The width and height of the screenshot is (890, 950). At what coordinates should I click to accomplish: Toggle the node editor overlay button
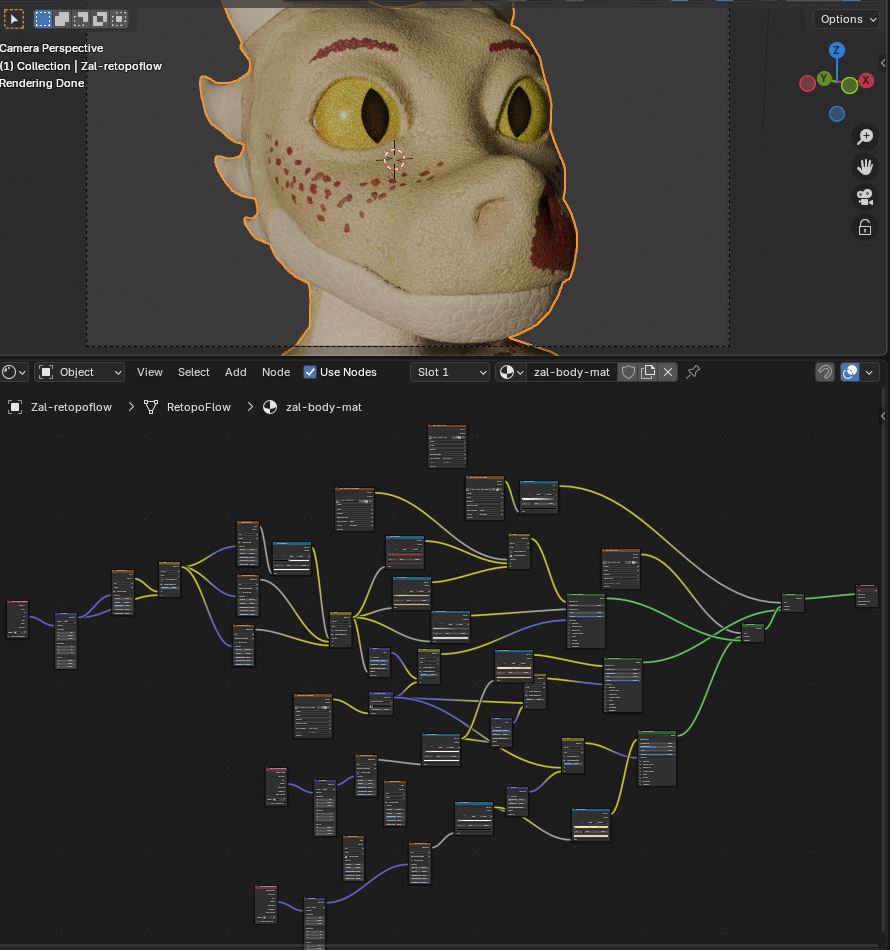click(x=850, y=372)
